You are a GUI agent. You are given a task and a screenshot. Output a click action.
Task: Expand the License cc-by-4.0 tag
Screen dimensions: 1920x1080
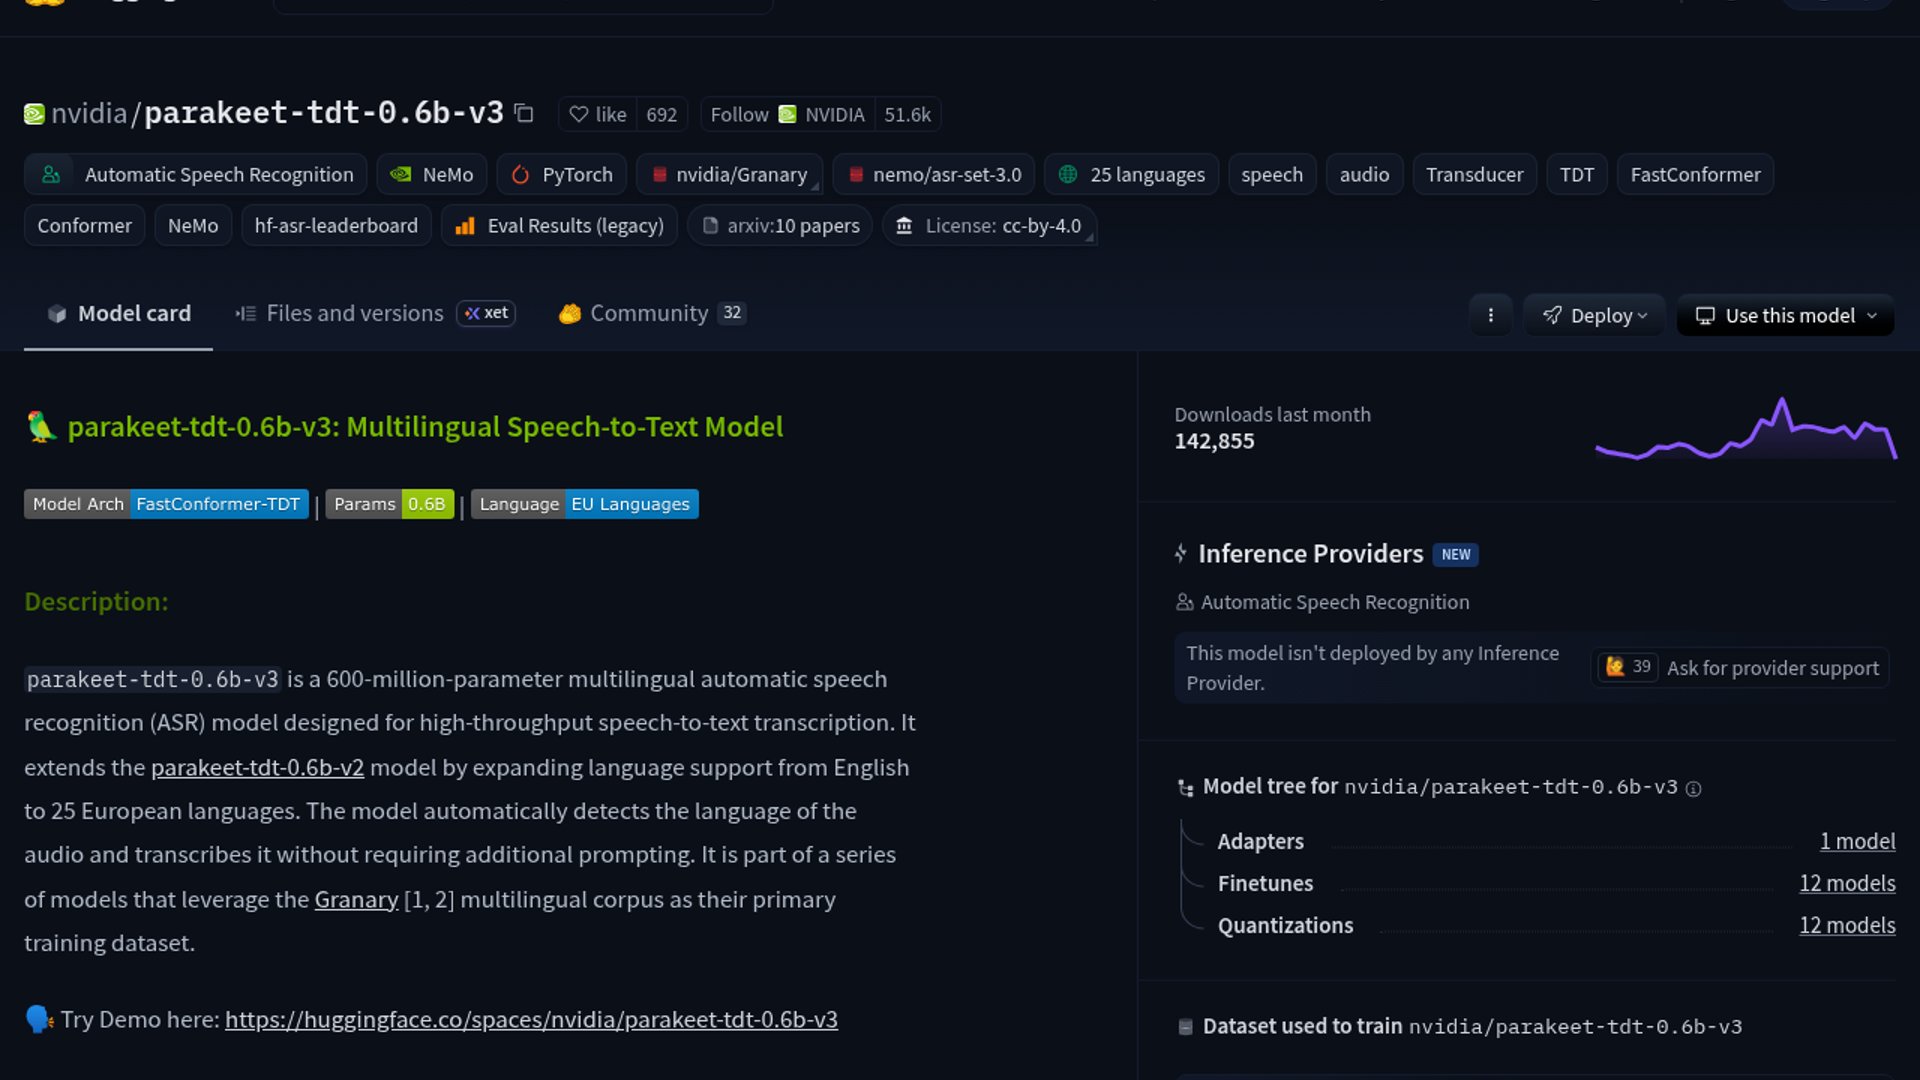[x=989, y=226]
